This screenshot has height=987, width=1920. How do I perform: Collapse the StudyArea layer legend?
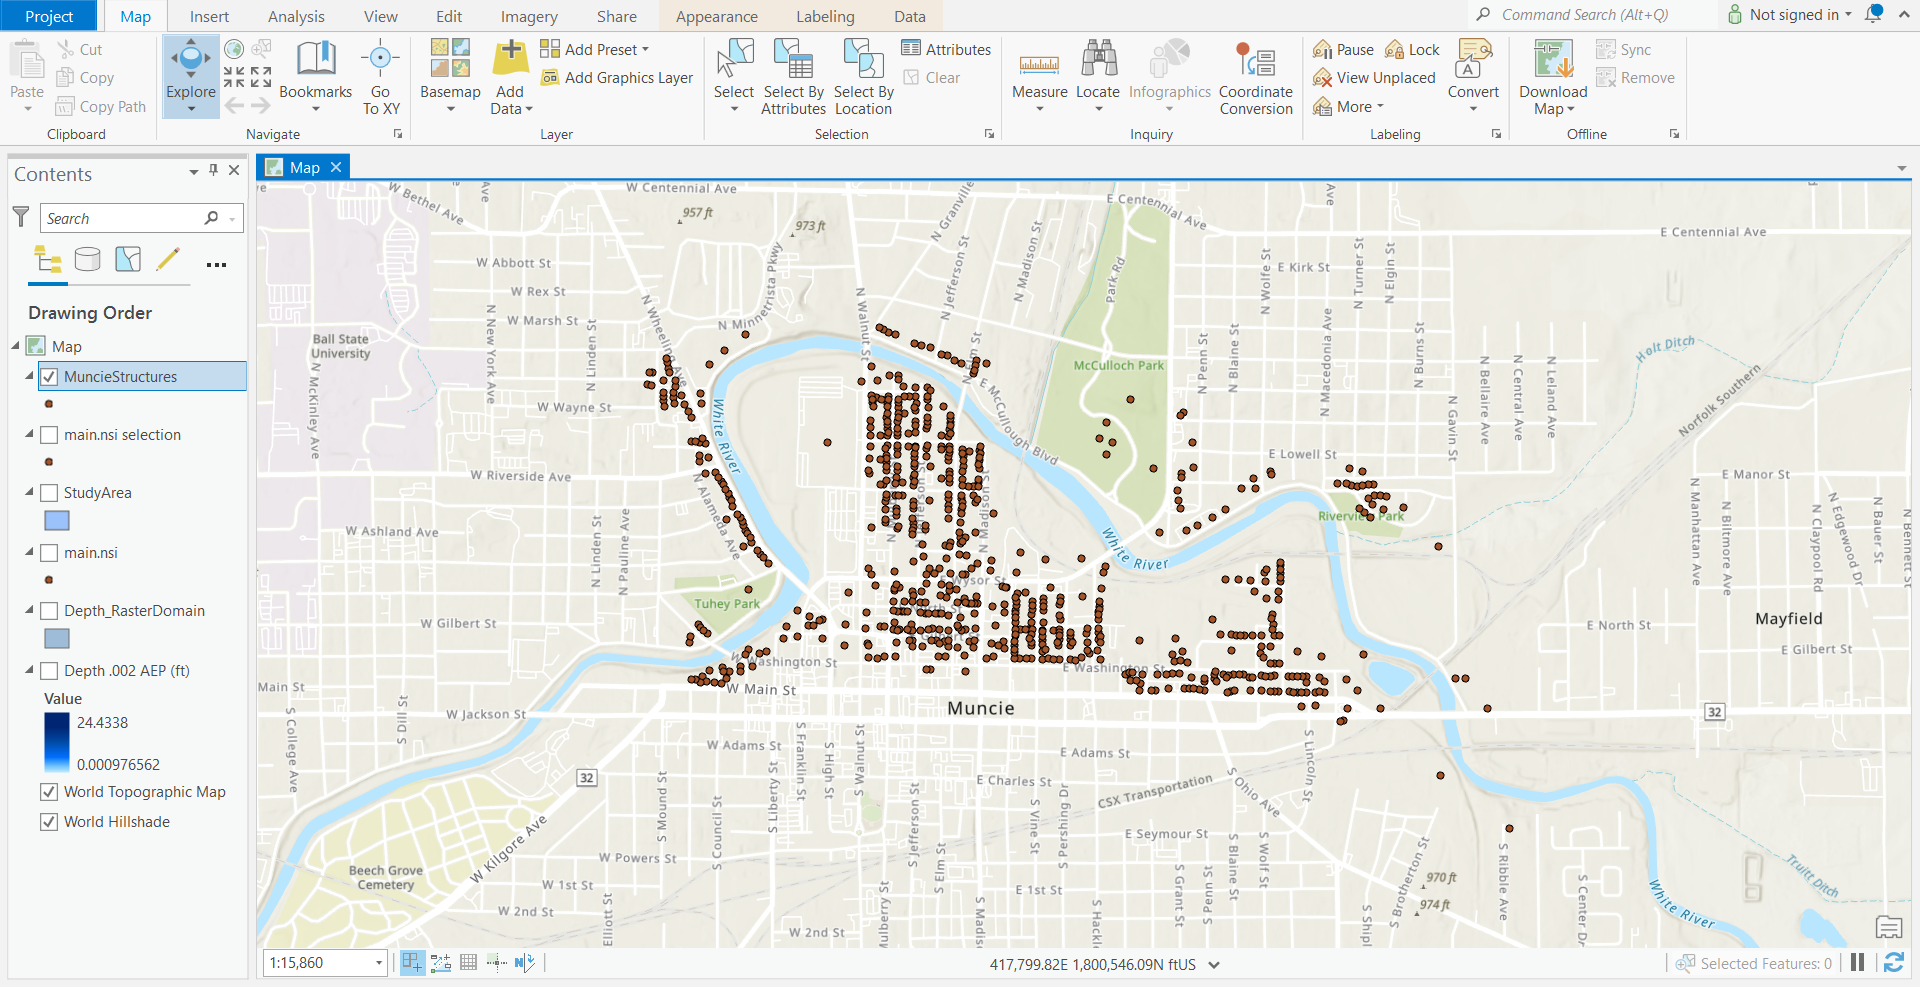pyautogui.click(x=29, y=492)
